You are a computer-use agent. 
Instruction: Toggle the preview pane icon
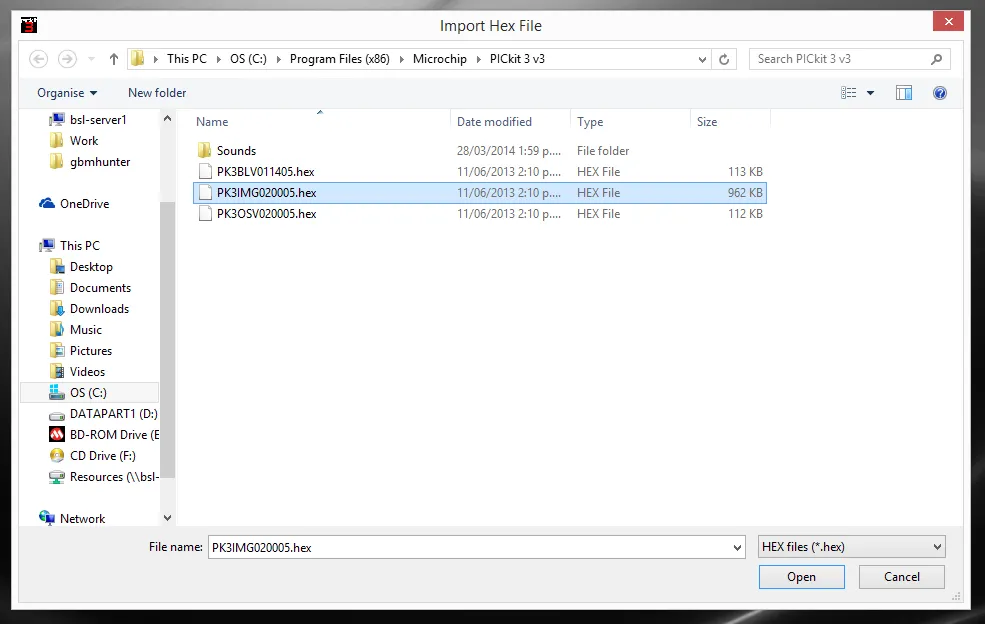click(x=904, y=93)
